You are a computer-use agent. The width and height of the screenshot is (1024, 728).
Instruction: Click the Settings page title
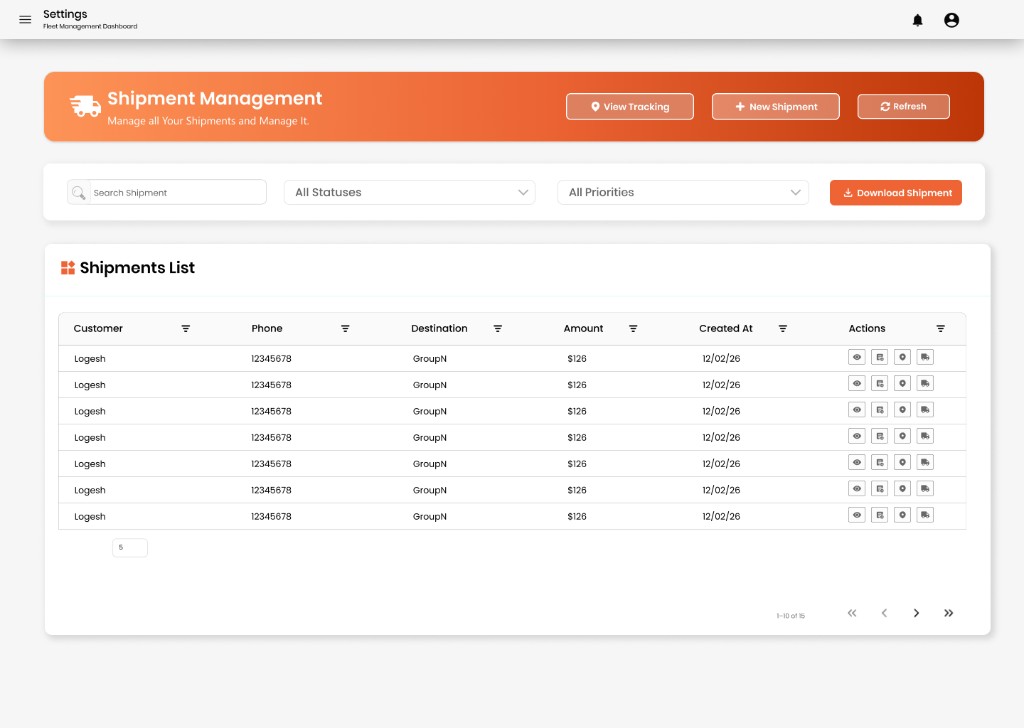pos(65,14)
